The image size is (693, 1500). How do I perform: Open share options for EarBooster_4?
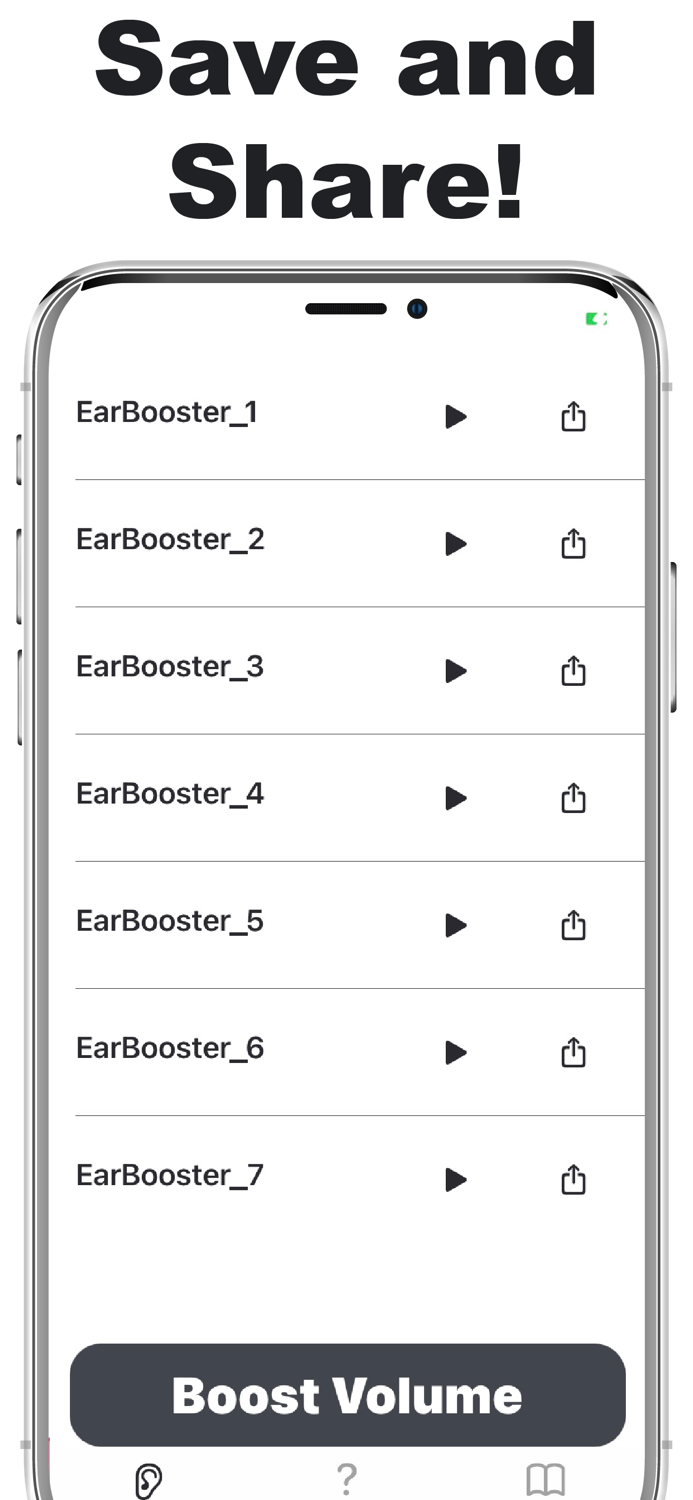click(573, 798)
